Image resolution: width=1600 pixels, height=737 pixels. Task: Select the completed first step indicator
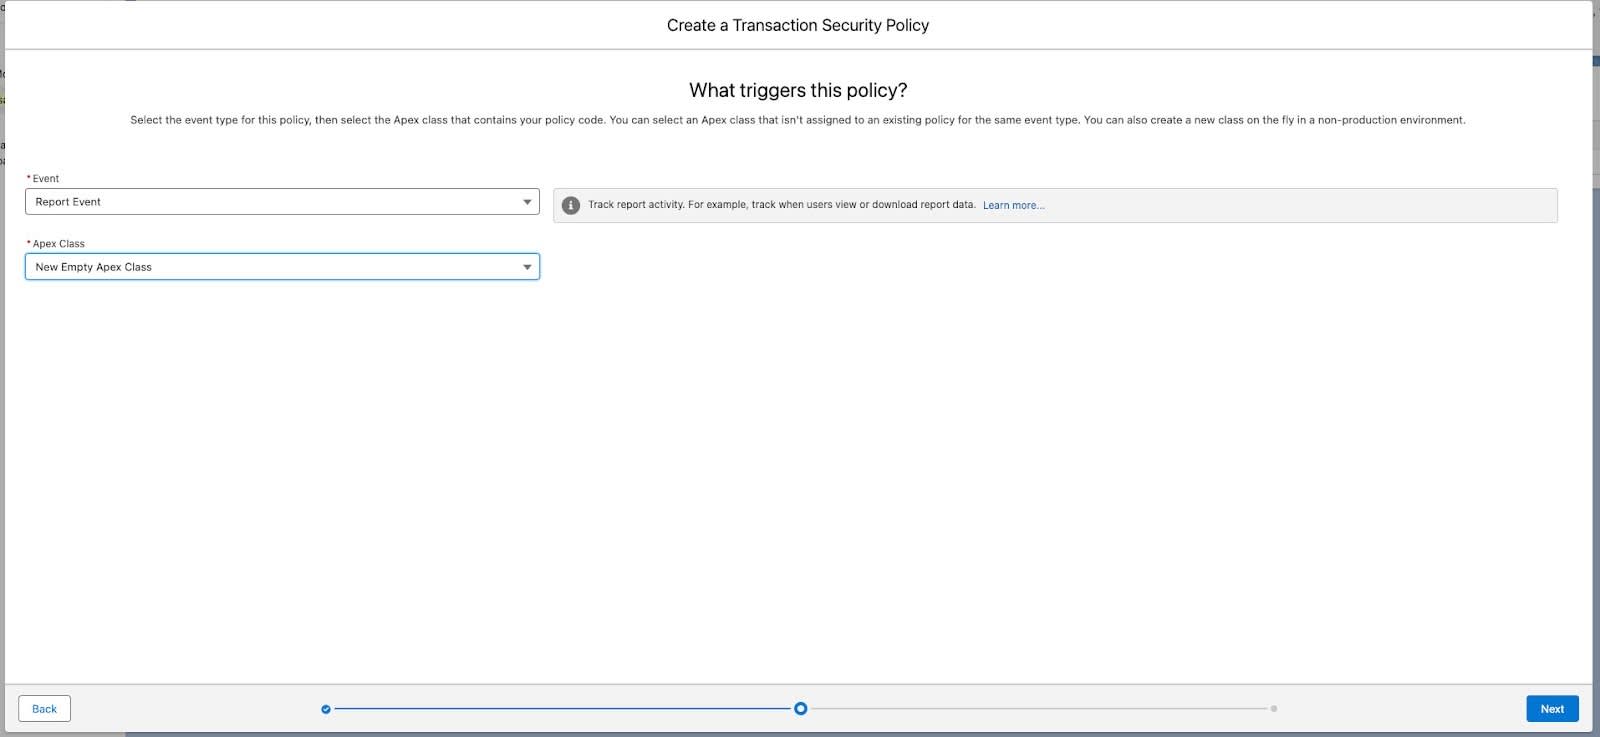click(326, 709)
